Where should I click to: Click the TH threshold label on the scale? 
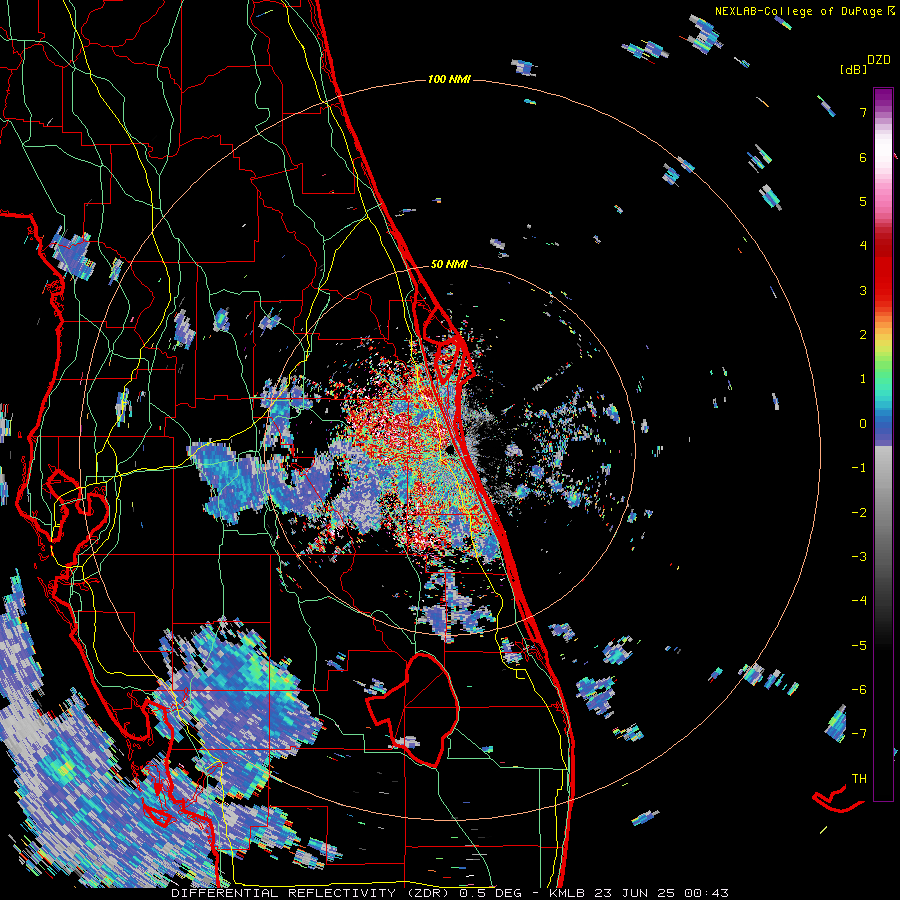859,779
